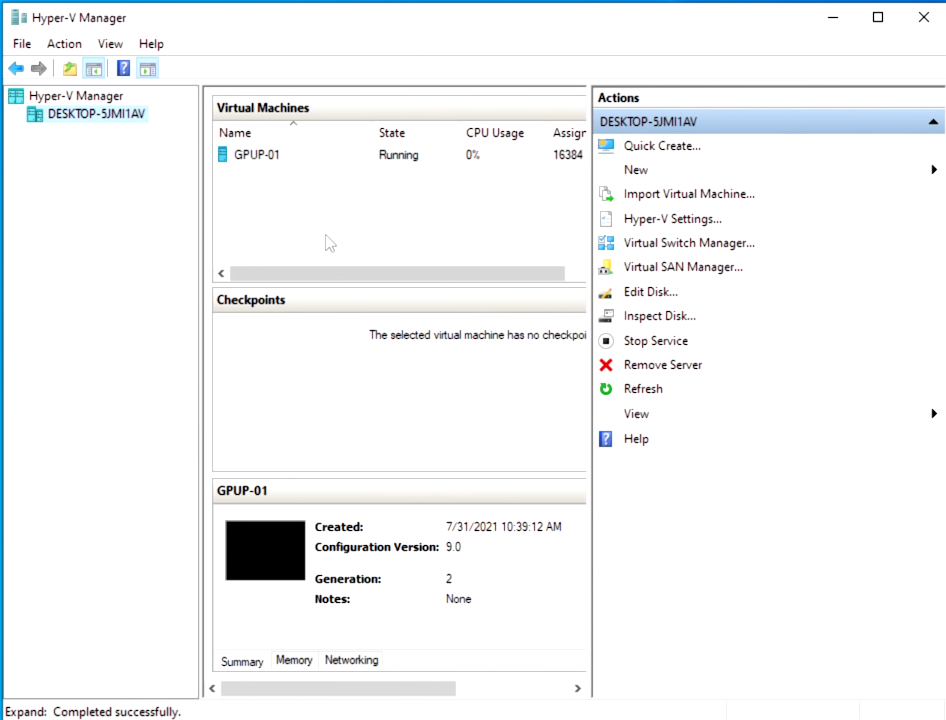
Task: Click the Configuration Version value 9.0
Action: (453, 547)
